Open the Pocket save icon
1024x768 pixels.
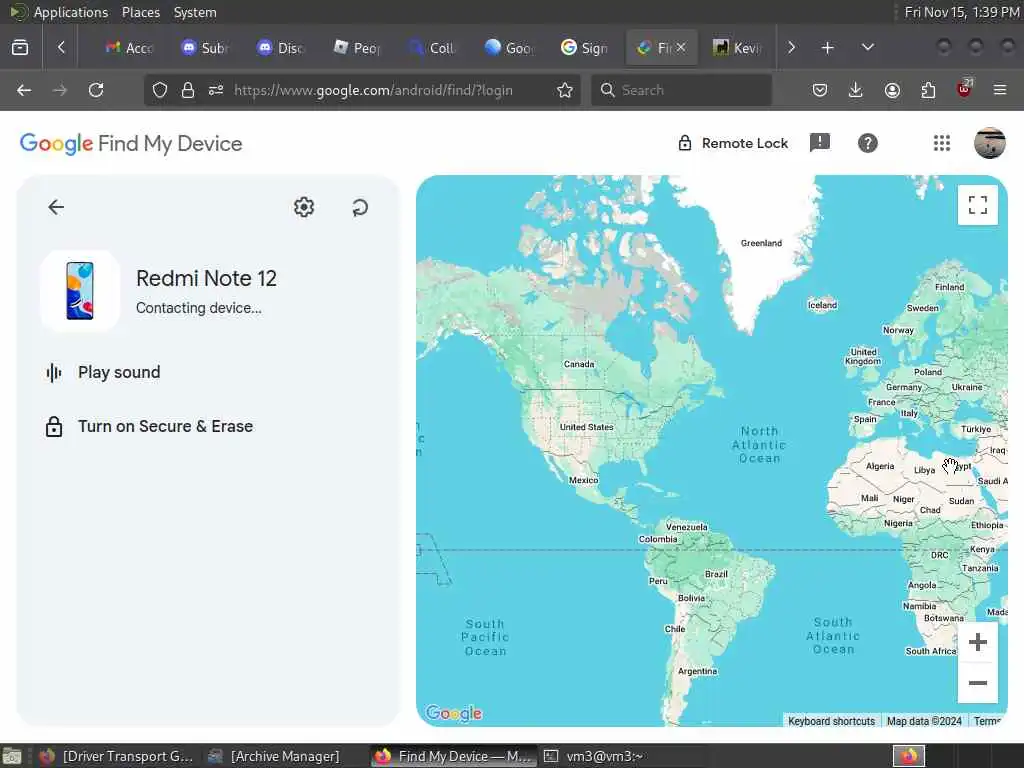[820, 90]
